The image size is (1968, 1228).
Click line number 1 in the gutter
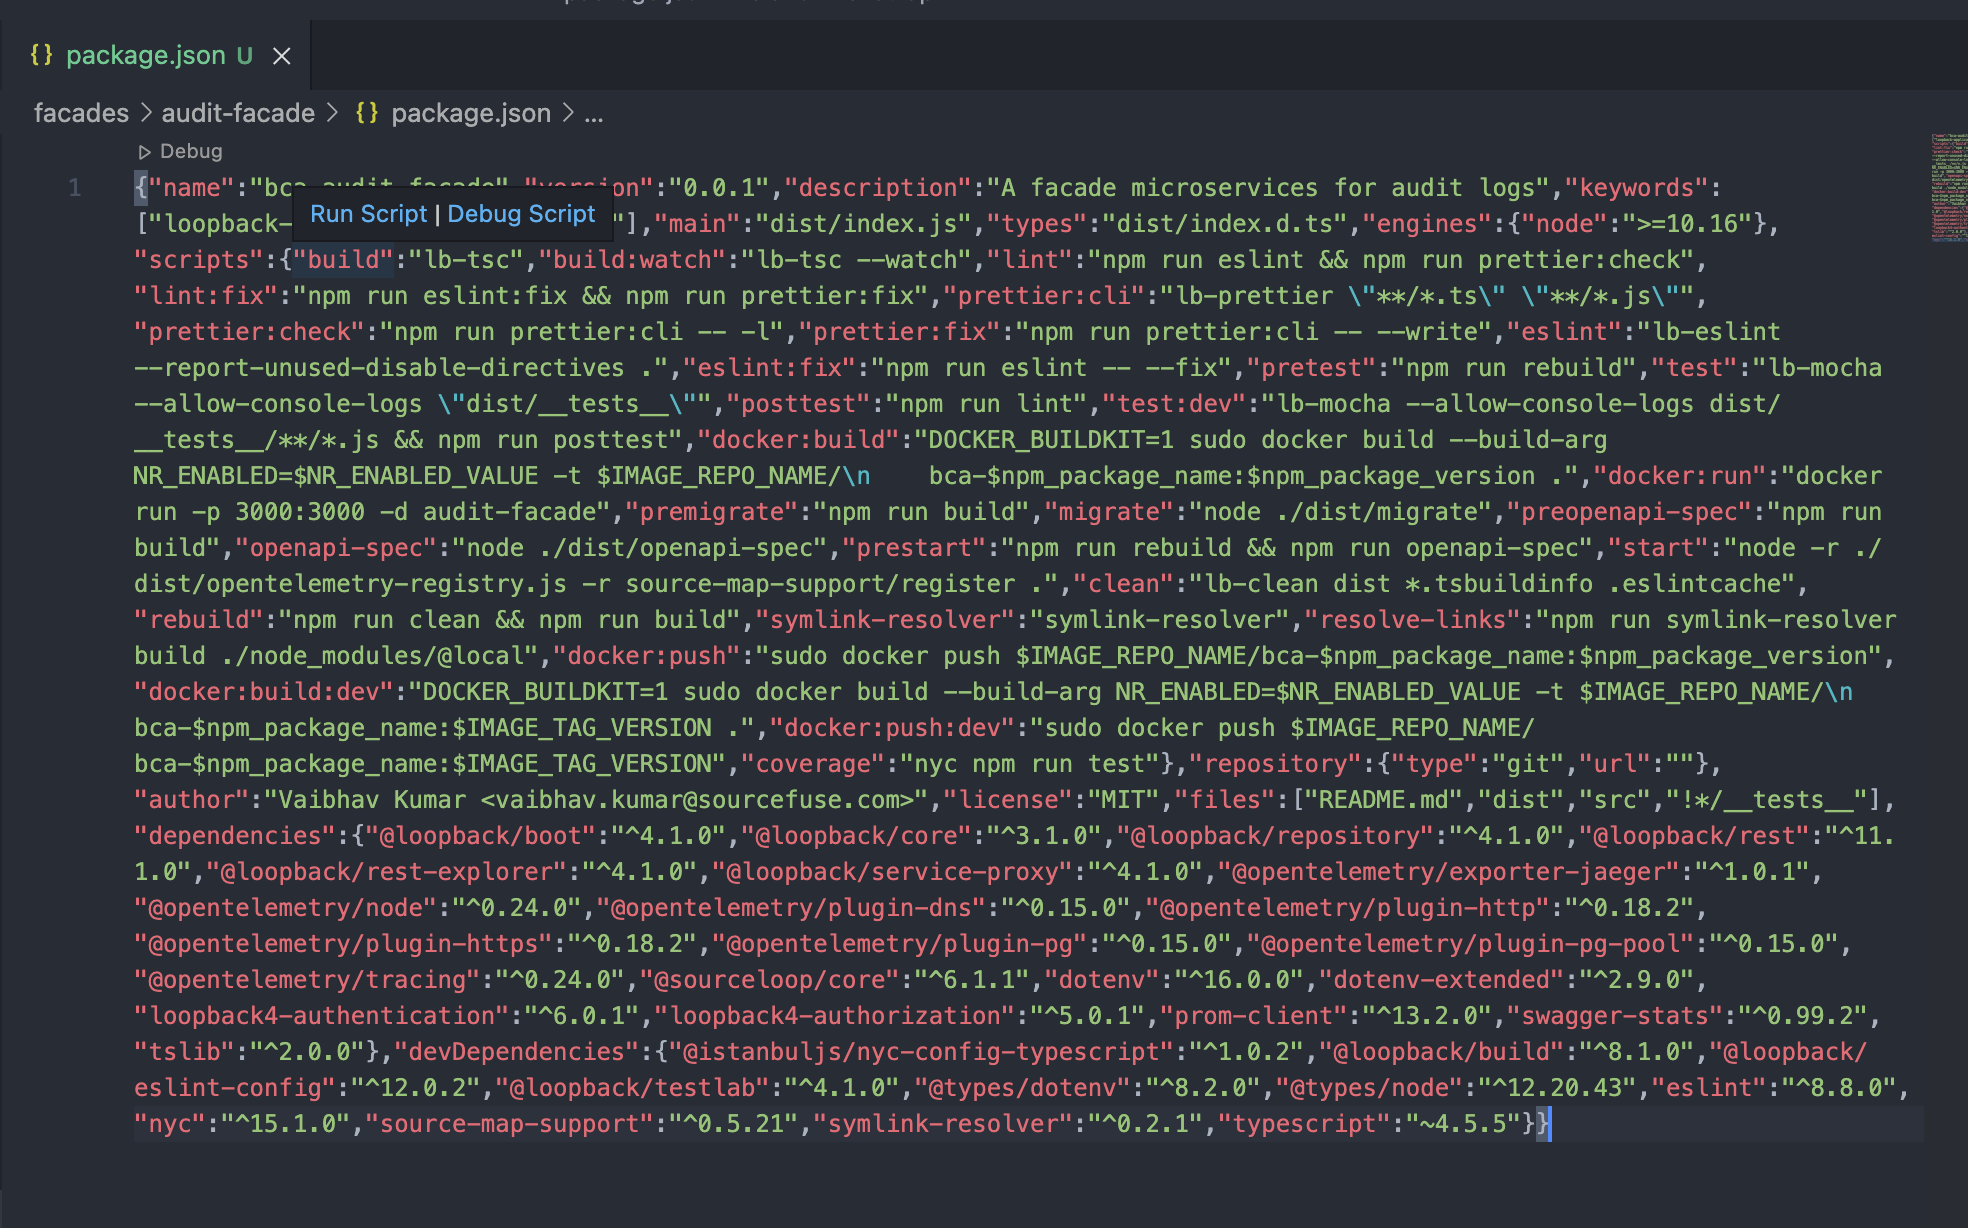coord(75,187)
